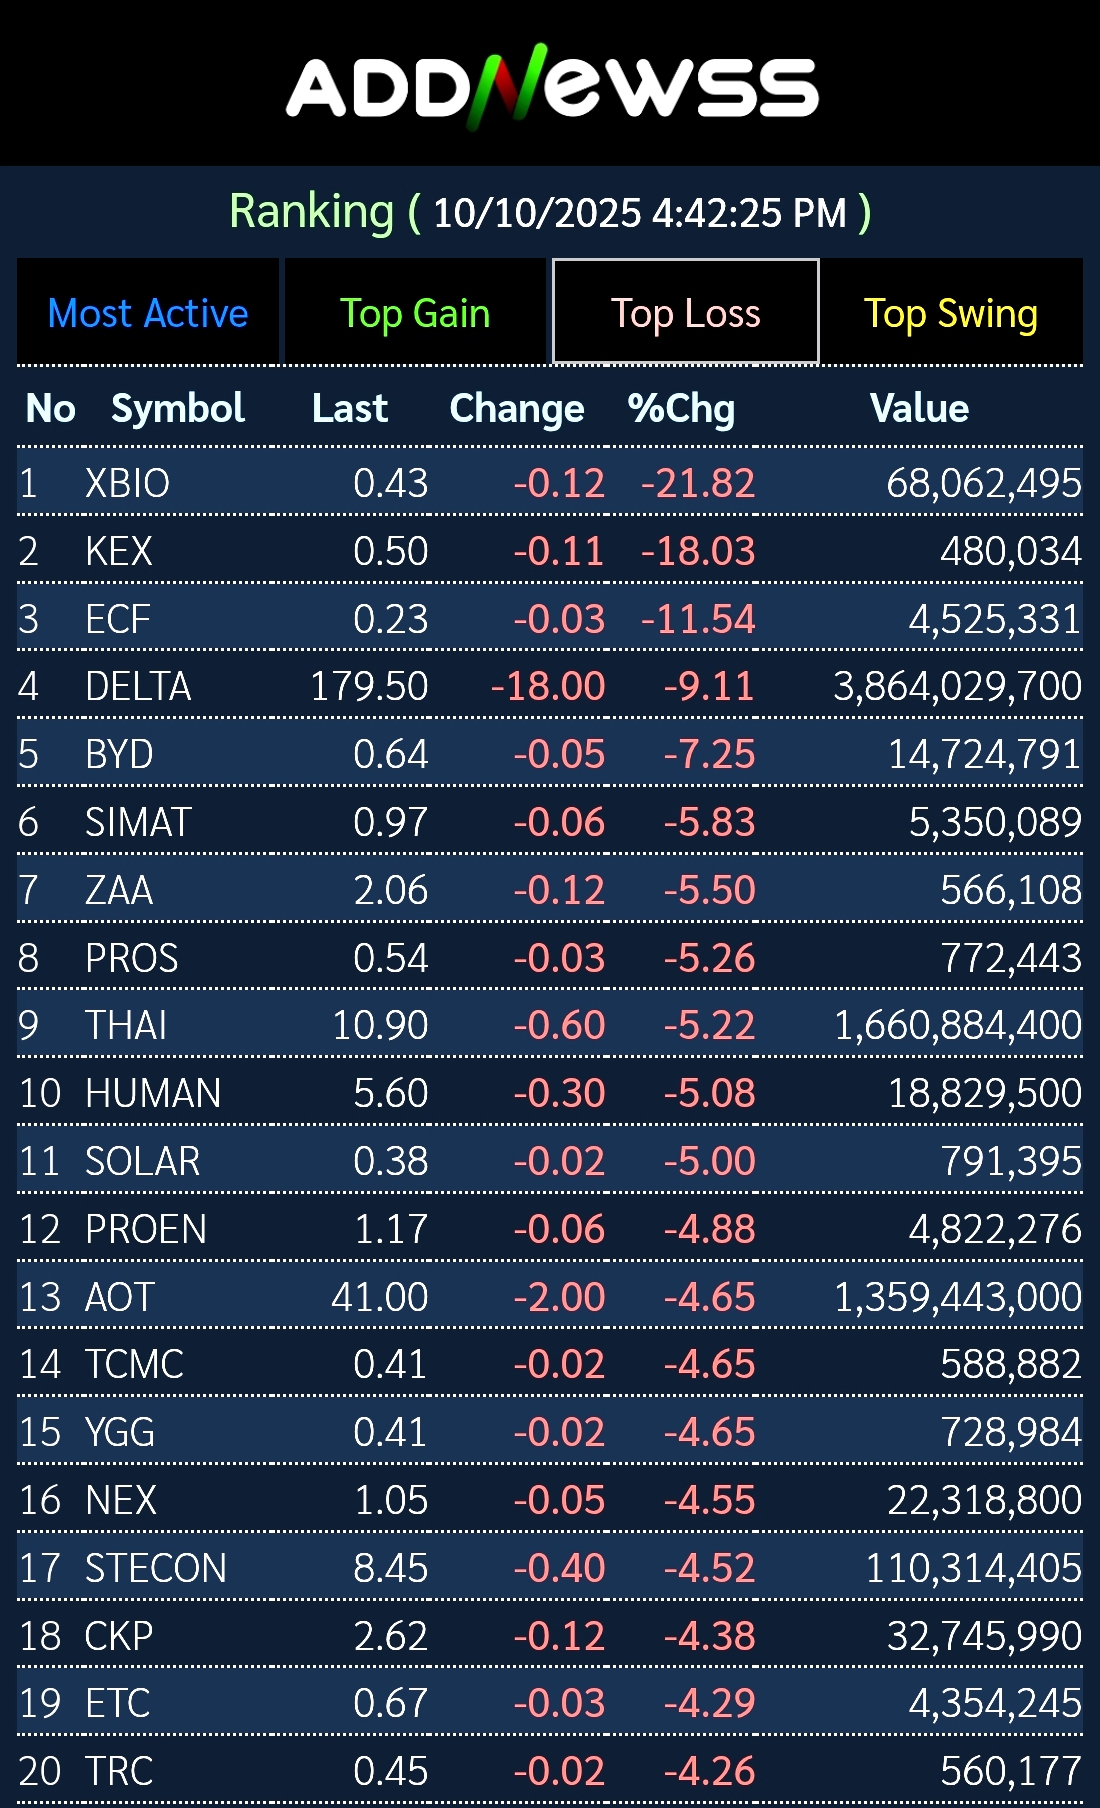Click the %Chg column header

point(681,408)
